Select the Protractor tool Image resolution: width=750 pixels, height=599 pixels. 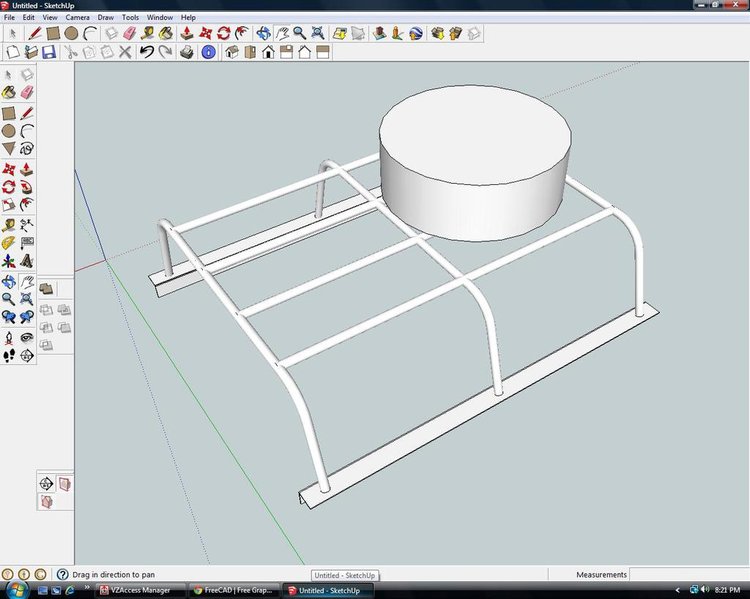(x=9, y=243)
